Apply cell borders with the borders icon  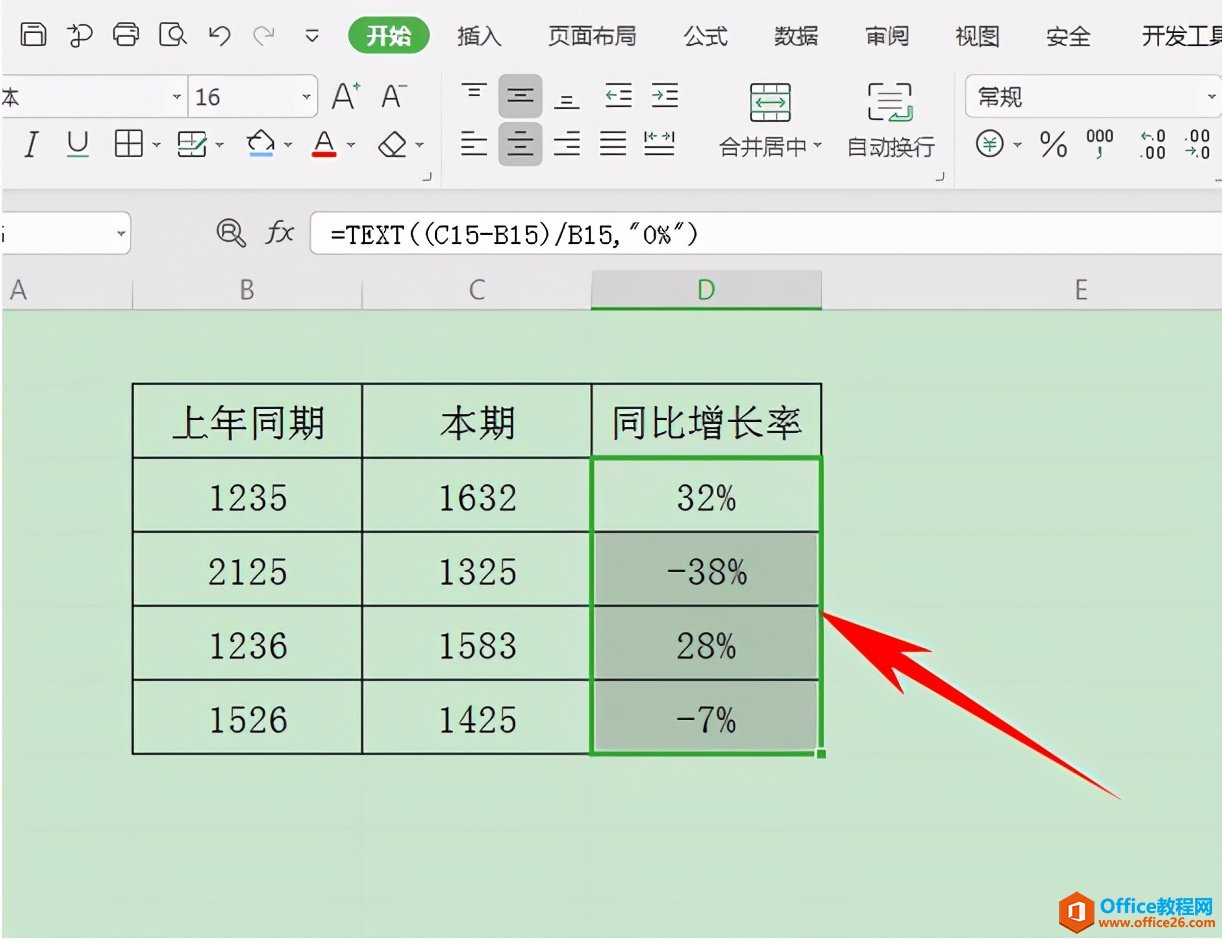(x=129, y=146)
